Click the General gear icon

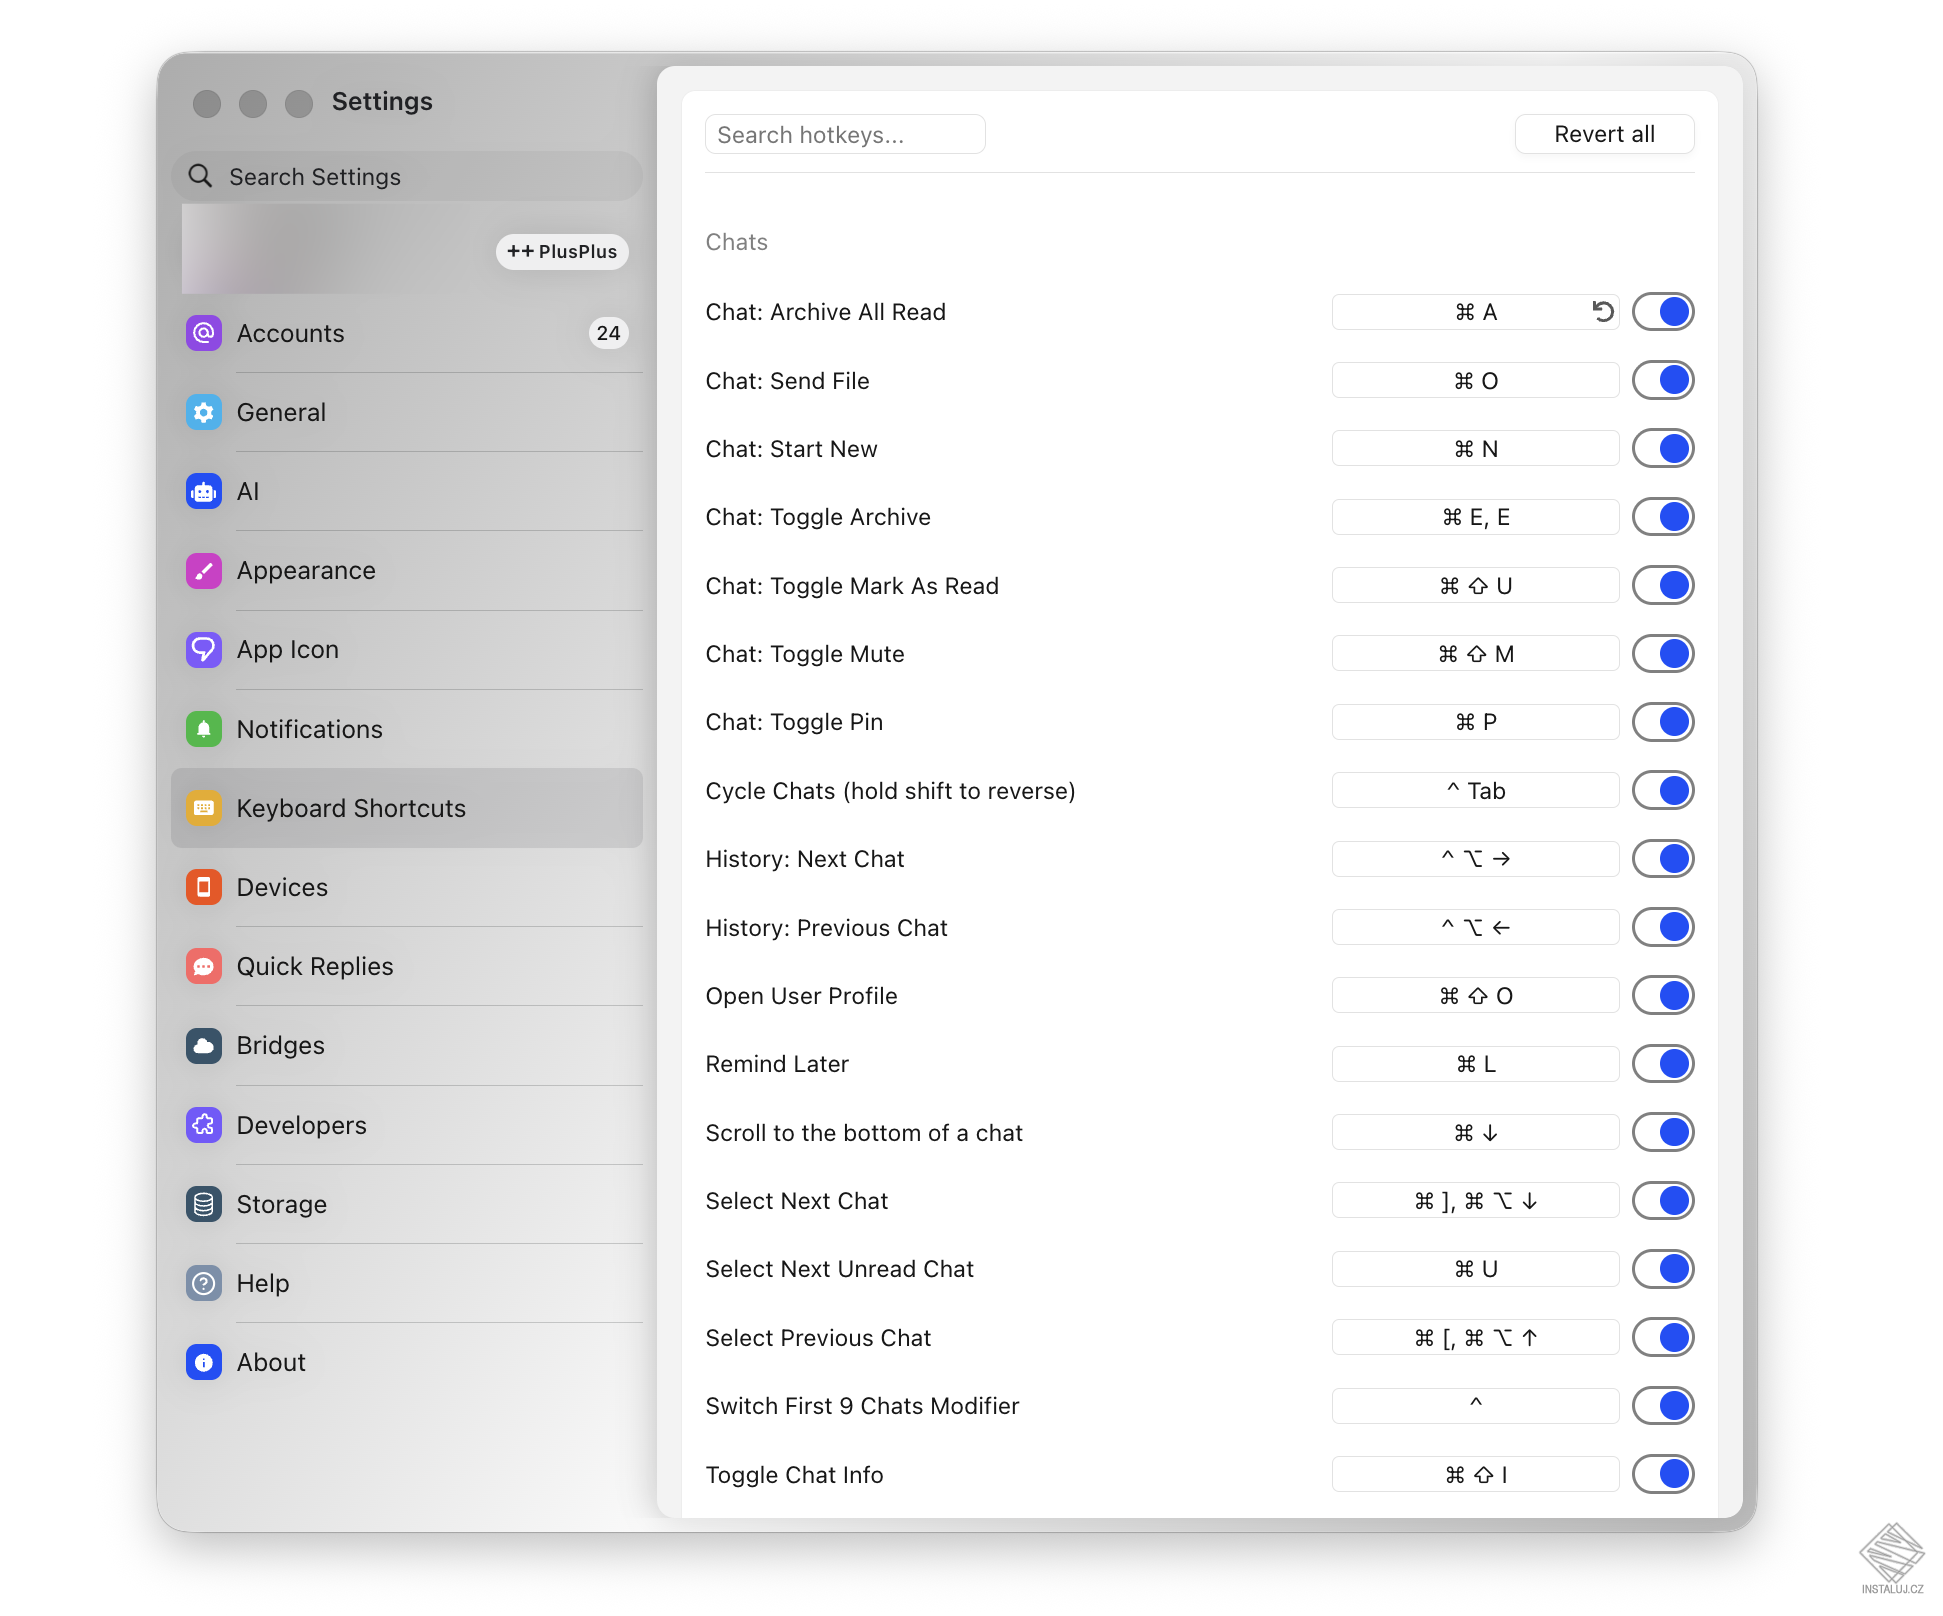(x=204, y=412)
